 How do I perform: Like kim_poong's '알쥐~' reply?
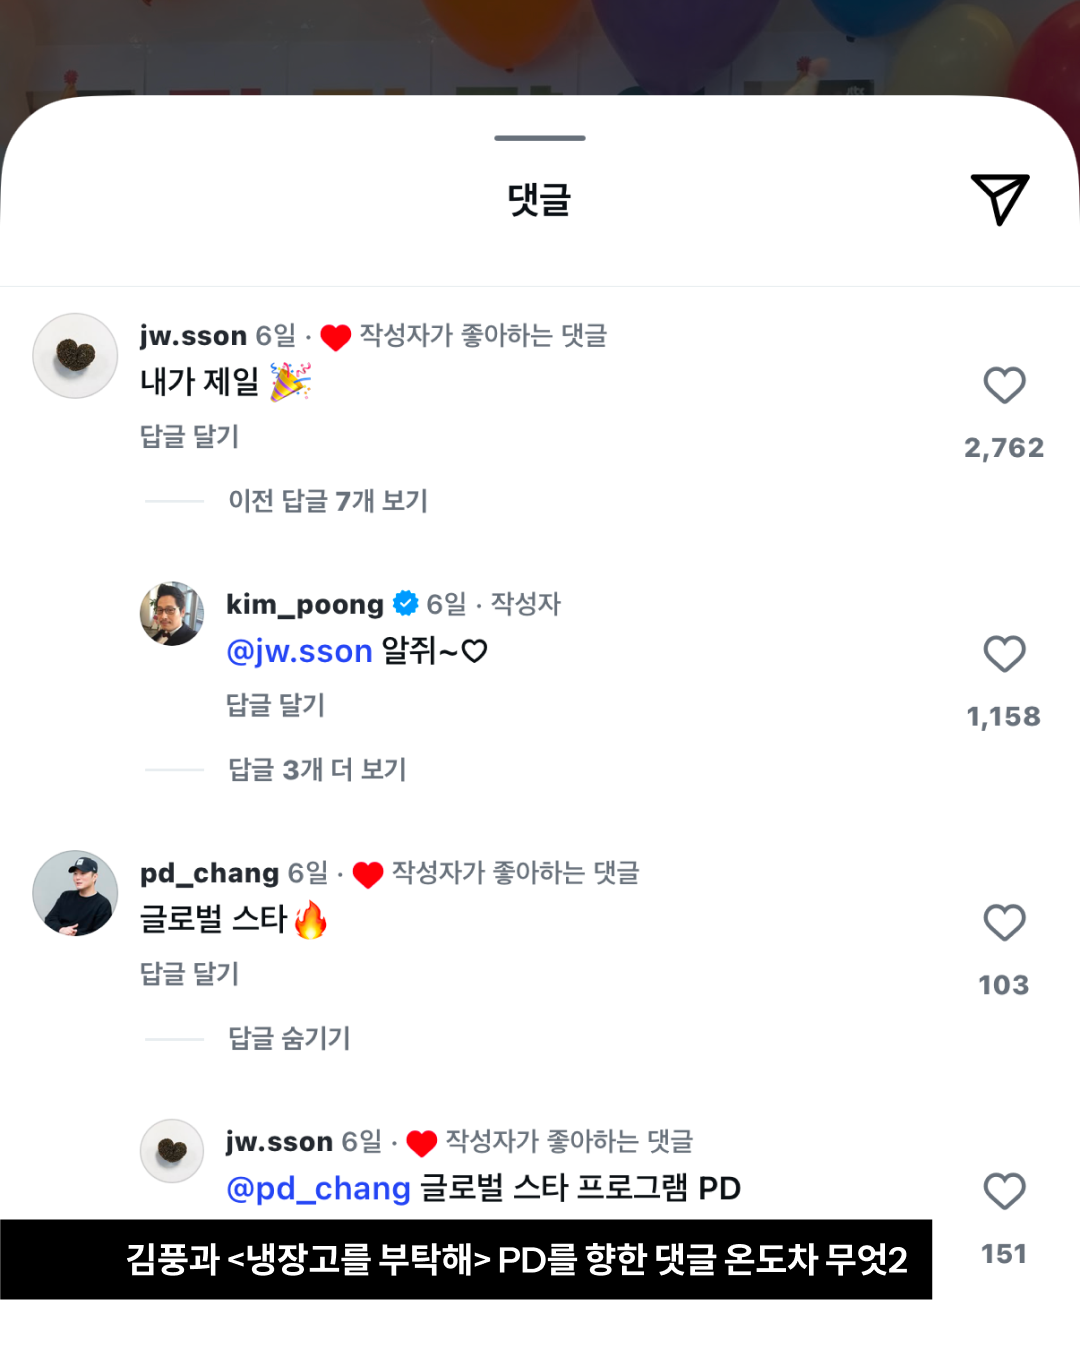pos(1004,655)
